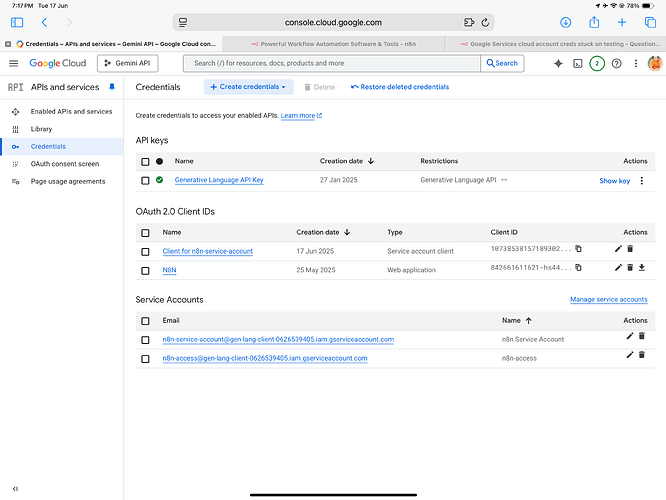666x500 pixels.
Task: Edit the N8N OAuth client
Action: (618, 267)
